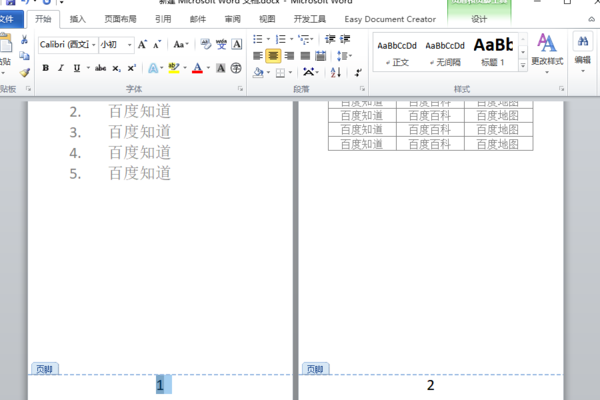Click the Decrease Indent icon
Image resolution: width=600 pixels, height=400 pixels.
pyautogui.click(x=330, y=39)
